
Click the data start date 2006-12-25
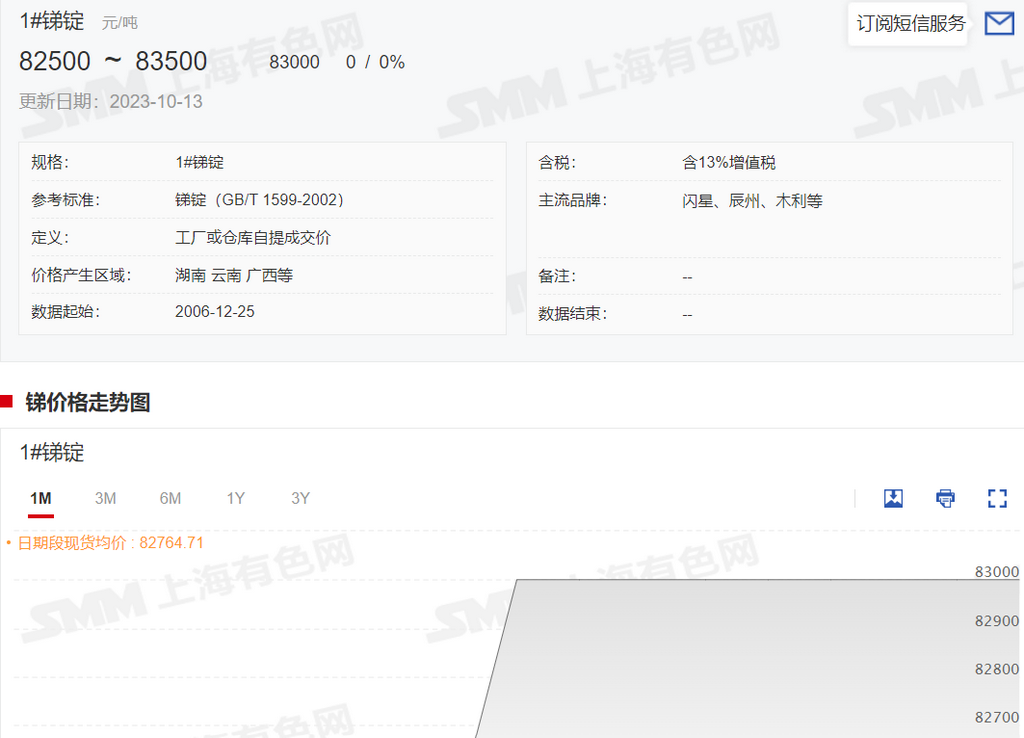(215, 312)
